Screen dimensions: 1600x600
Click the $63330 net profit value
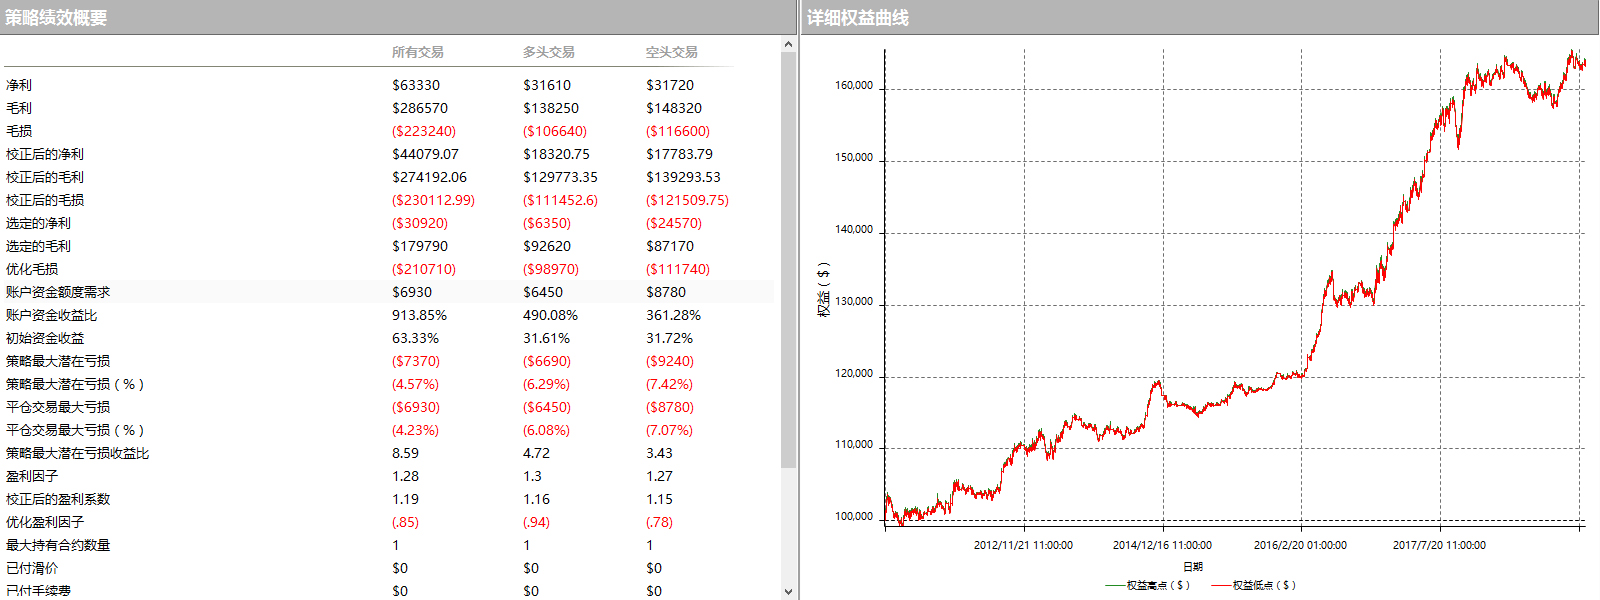point(416,85)
